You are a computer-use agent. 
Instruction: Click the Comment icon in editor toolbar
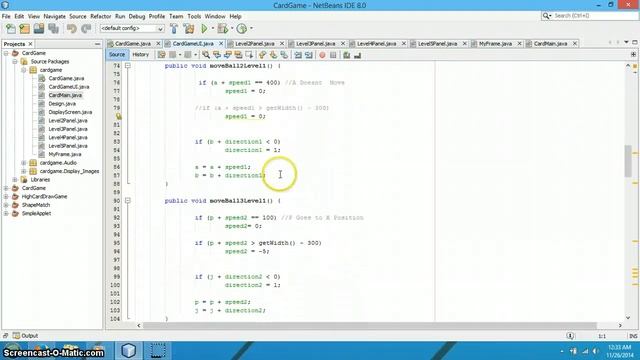point(347,55)
